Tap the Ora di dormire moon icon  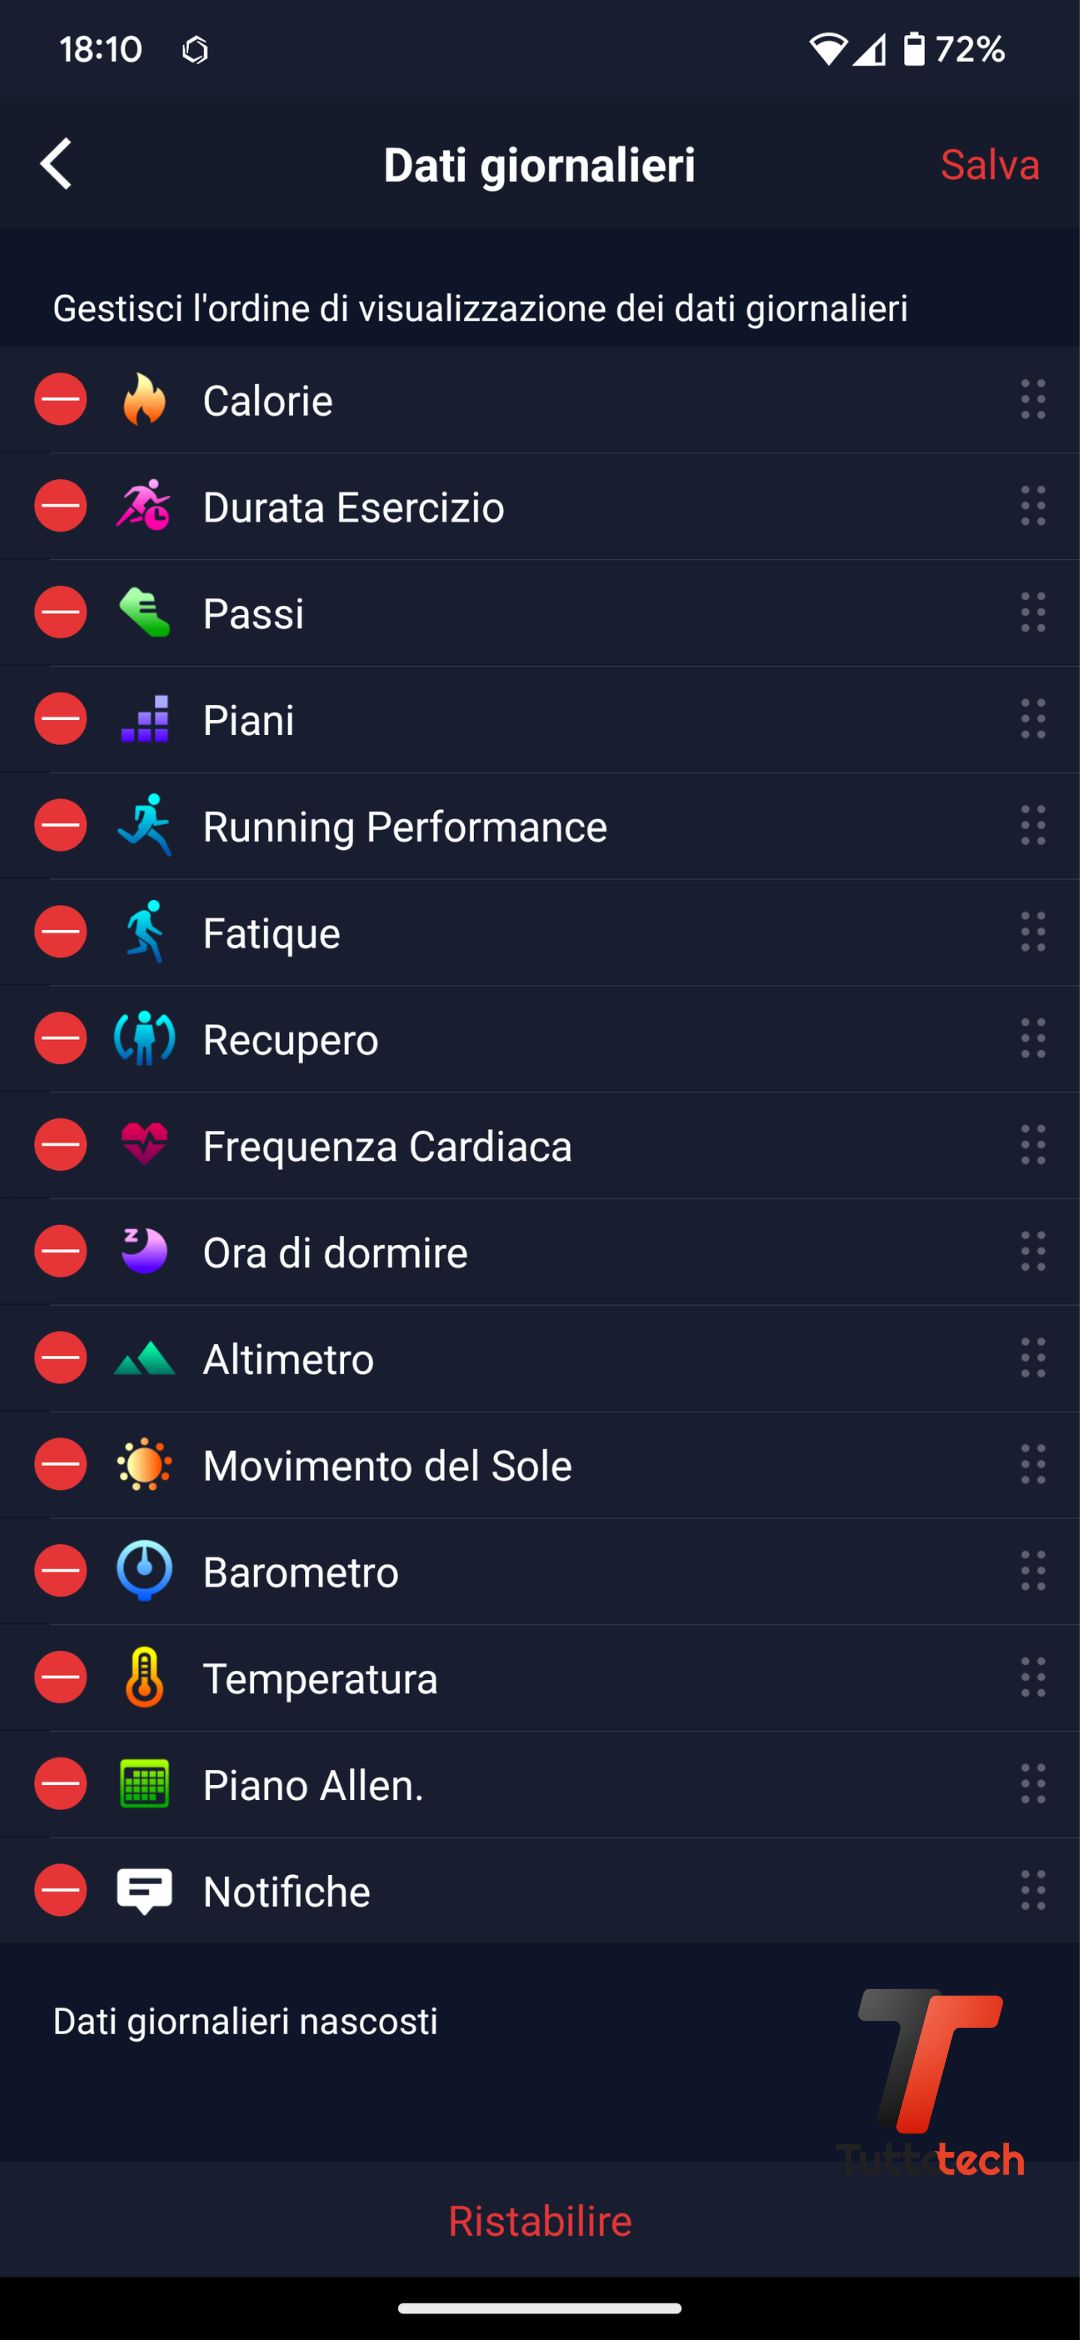coord(144,1251)
